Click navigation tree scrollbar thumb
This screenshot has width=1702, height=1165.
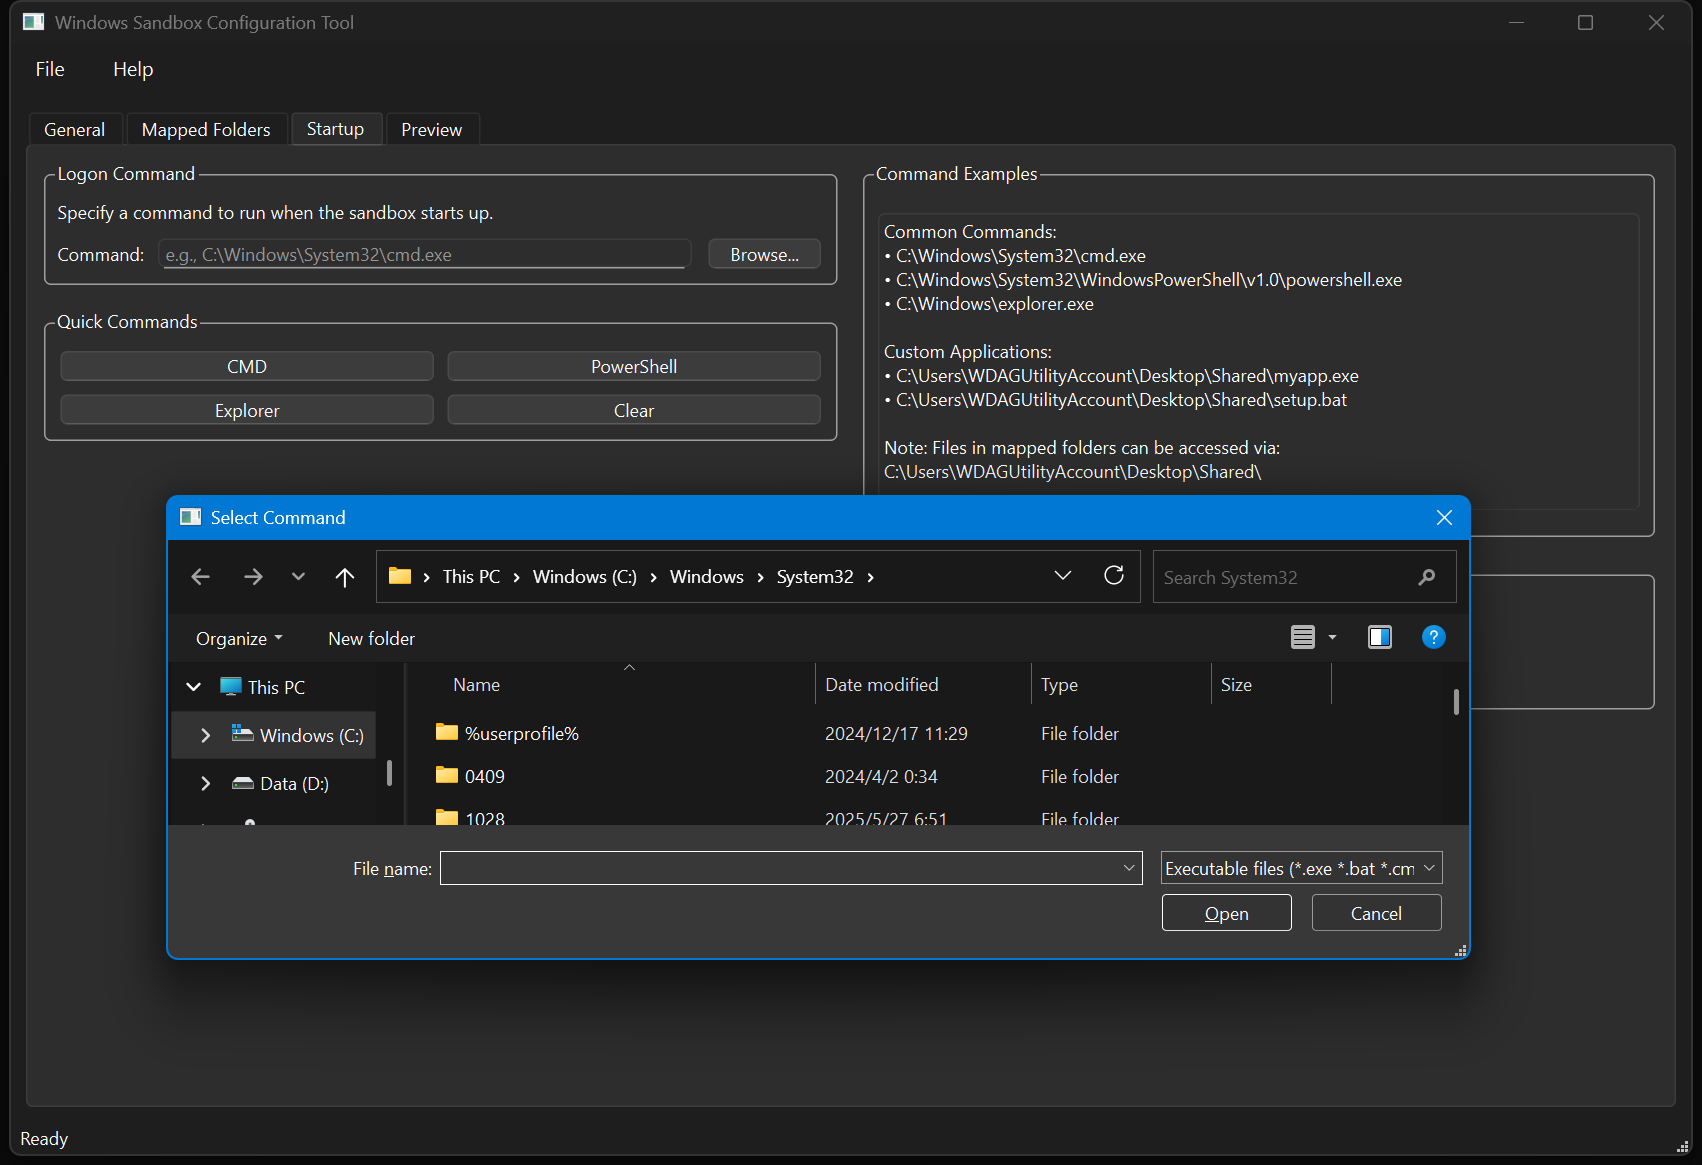click(389, 772)
